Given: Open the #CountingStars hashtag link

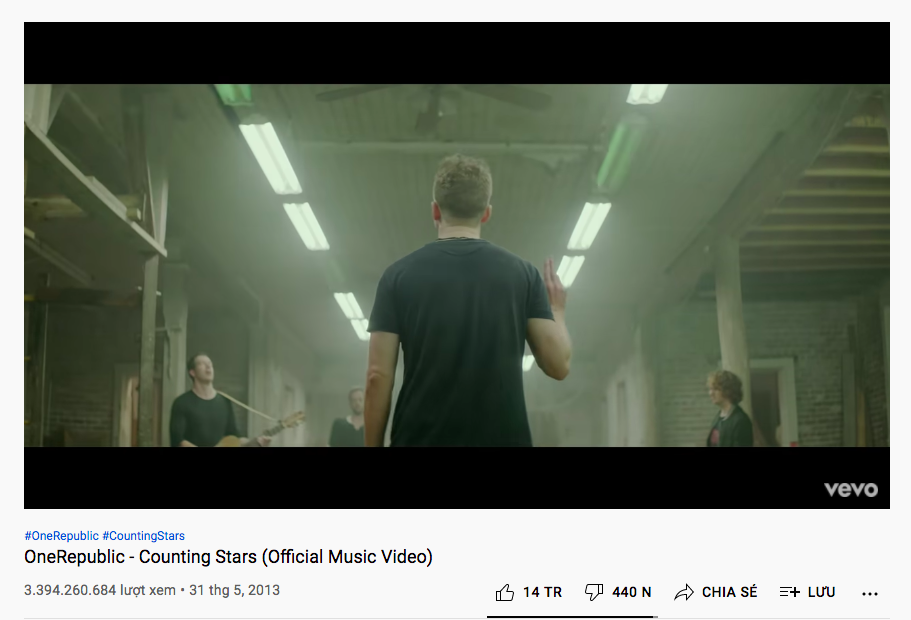Looking at the screenshot, I should [x=144, y=536].
